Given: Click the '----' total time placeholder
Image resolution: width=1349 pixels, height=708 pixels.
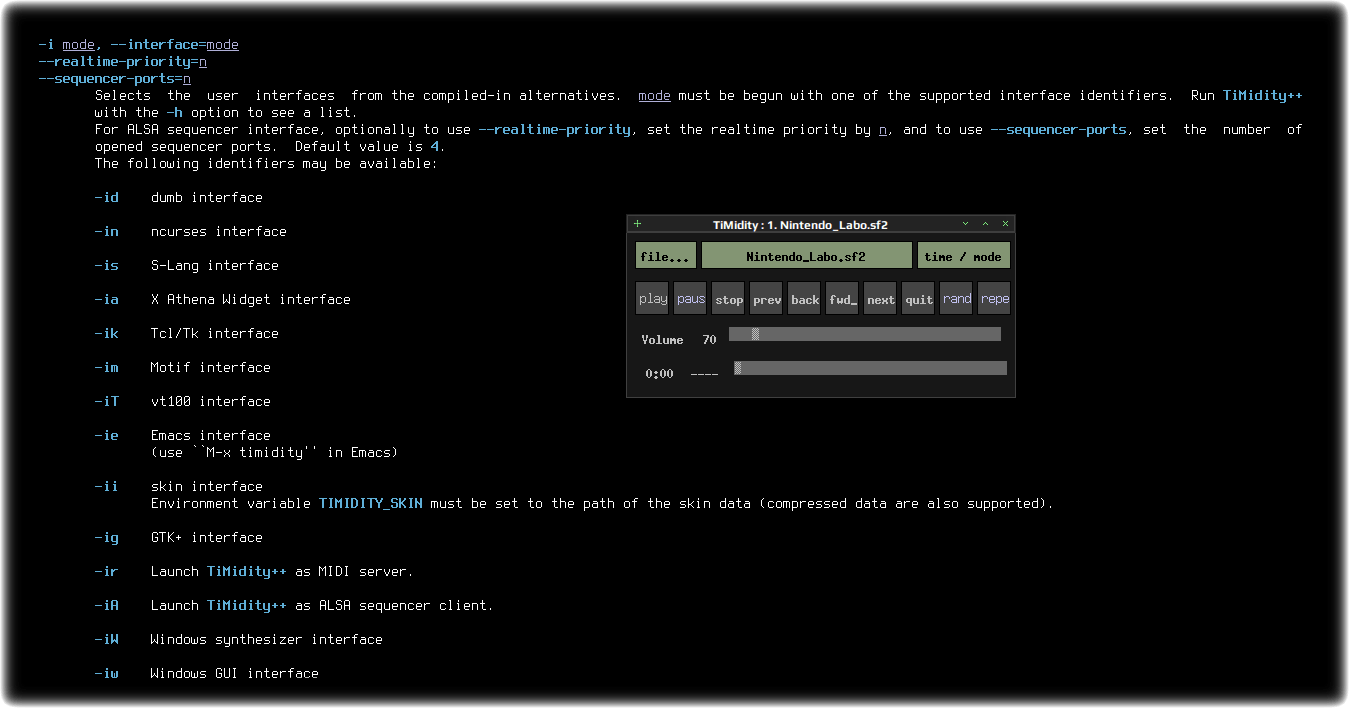Looking at the screenshot, I should pyautogui.click(x=704, y=374).
